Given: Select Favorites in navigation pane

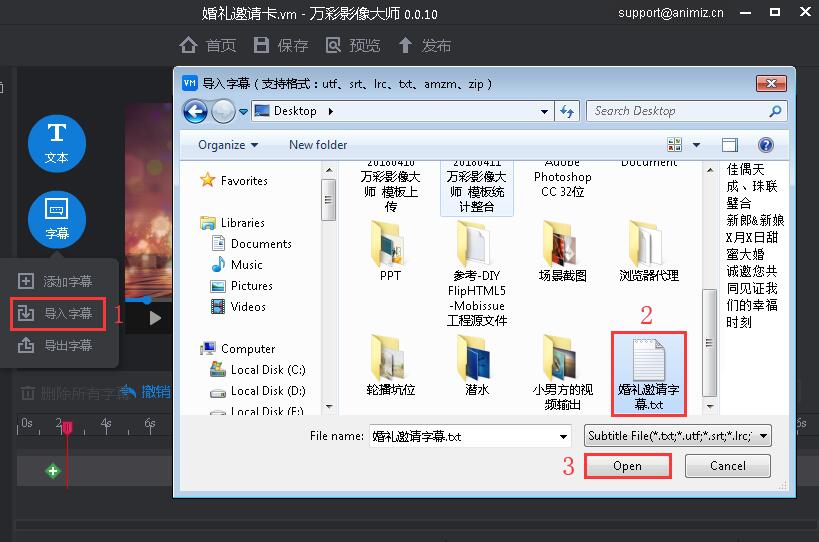Looking at the screenshot, I should (x=234, y=181).
